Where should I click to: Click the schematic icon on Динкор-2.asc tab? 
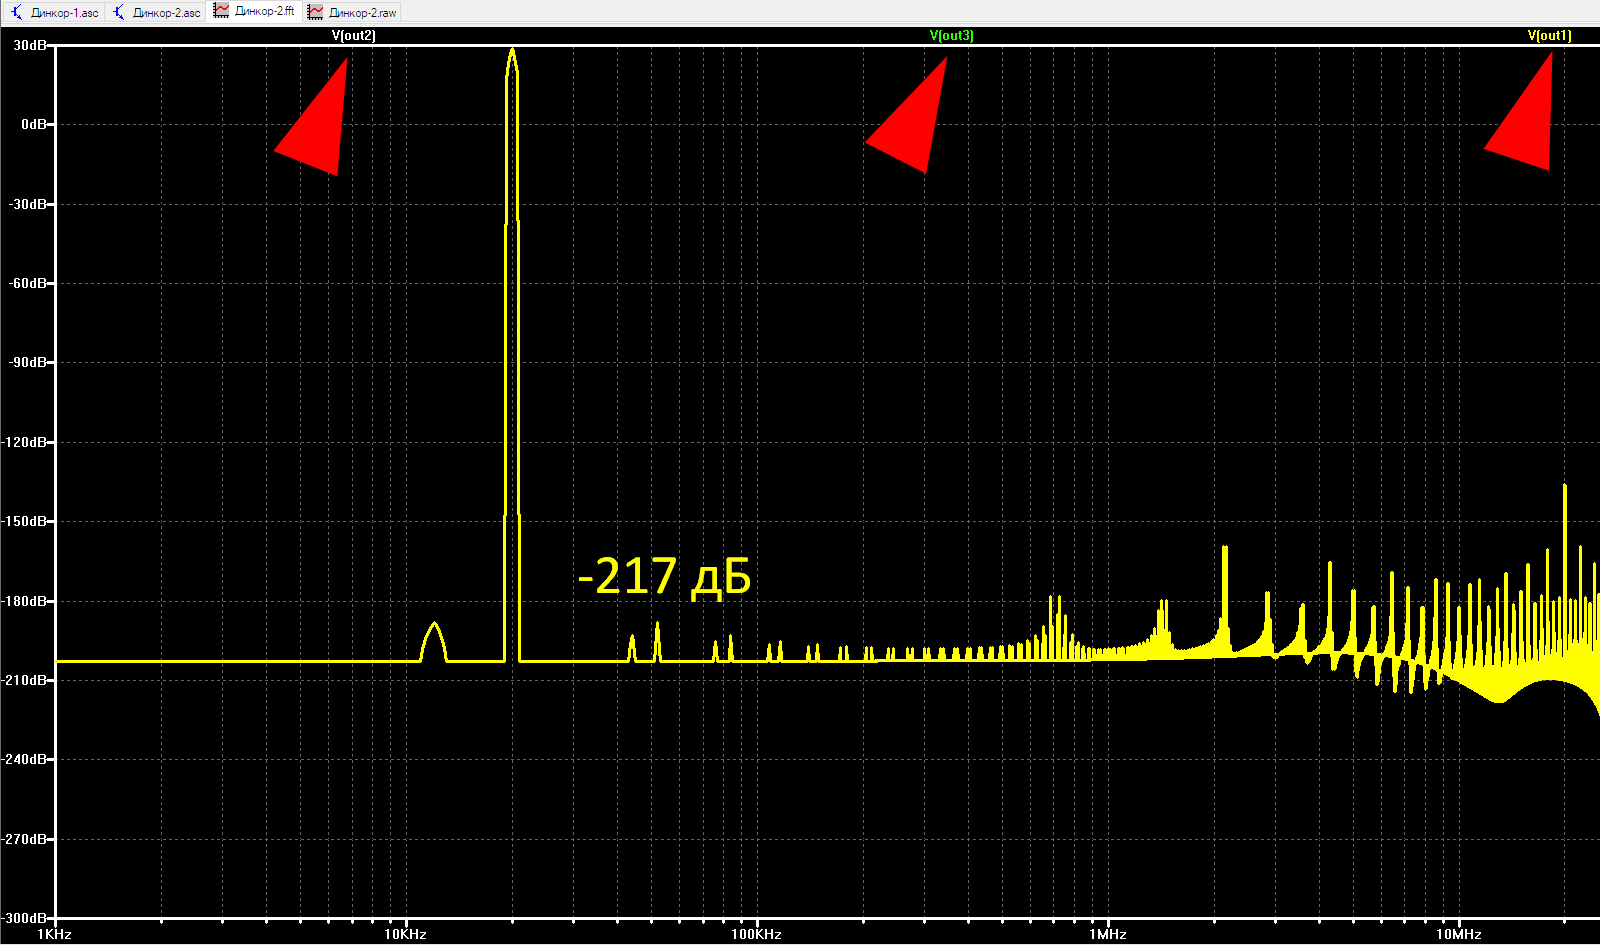[x=119, y=13]
